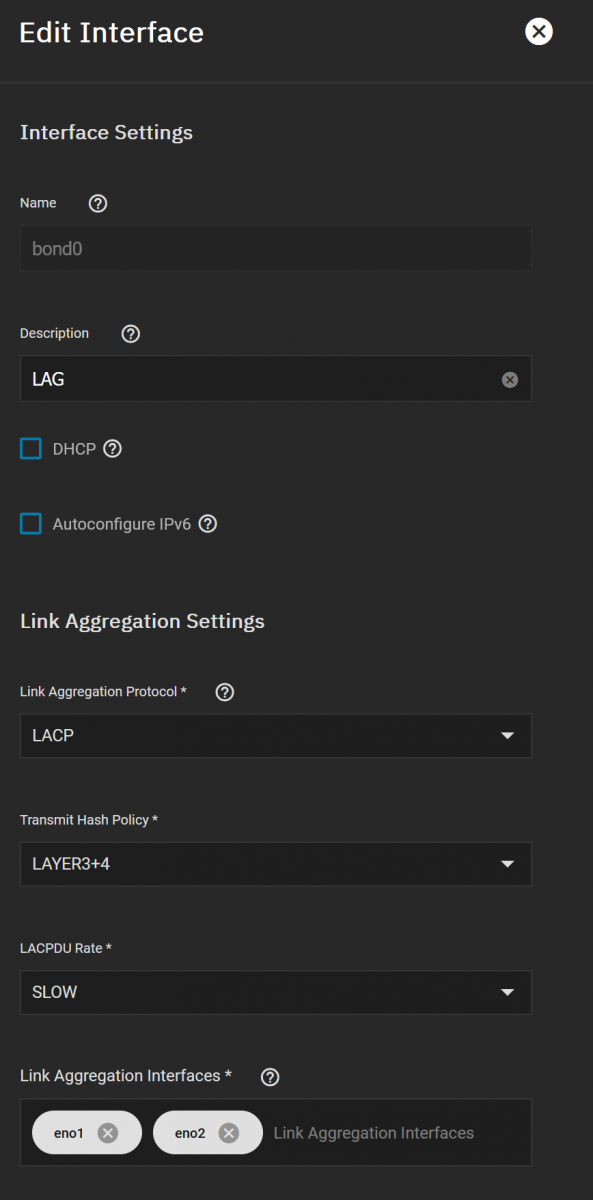Open help for Link Aggregation Interfaces
593x1200 pixels.
coord(270,1077)
